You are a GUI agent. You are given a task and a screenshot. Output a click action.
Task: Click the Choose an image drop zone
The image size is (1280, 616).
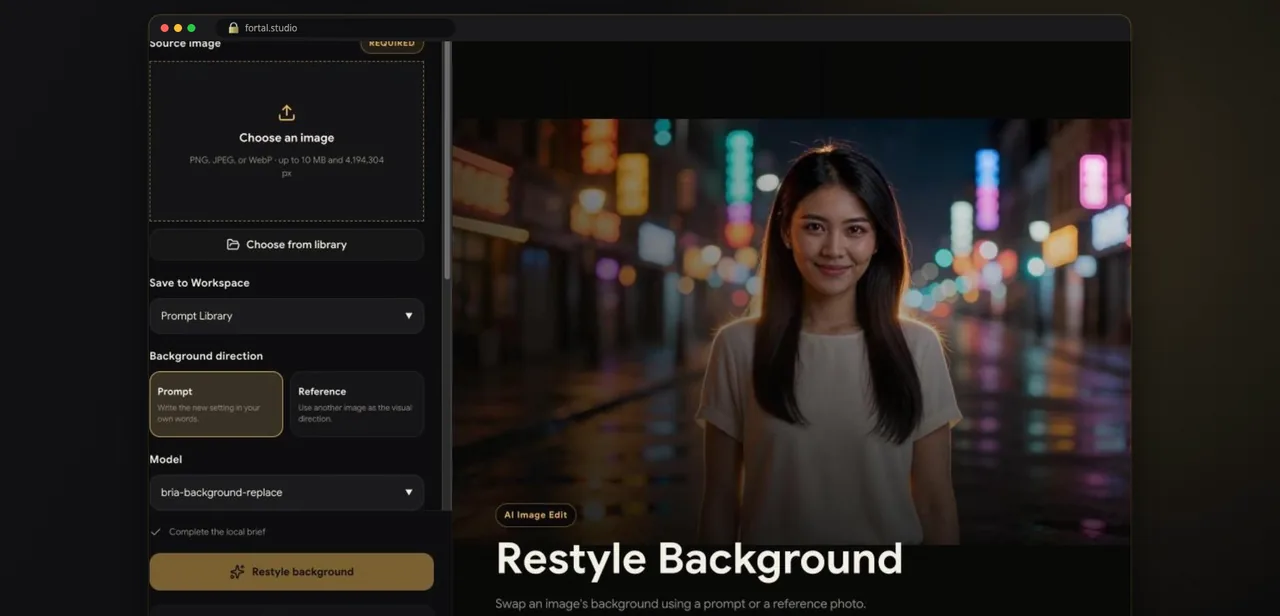(x=286, y=141)
